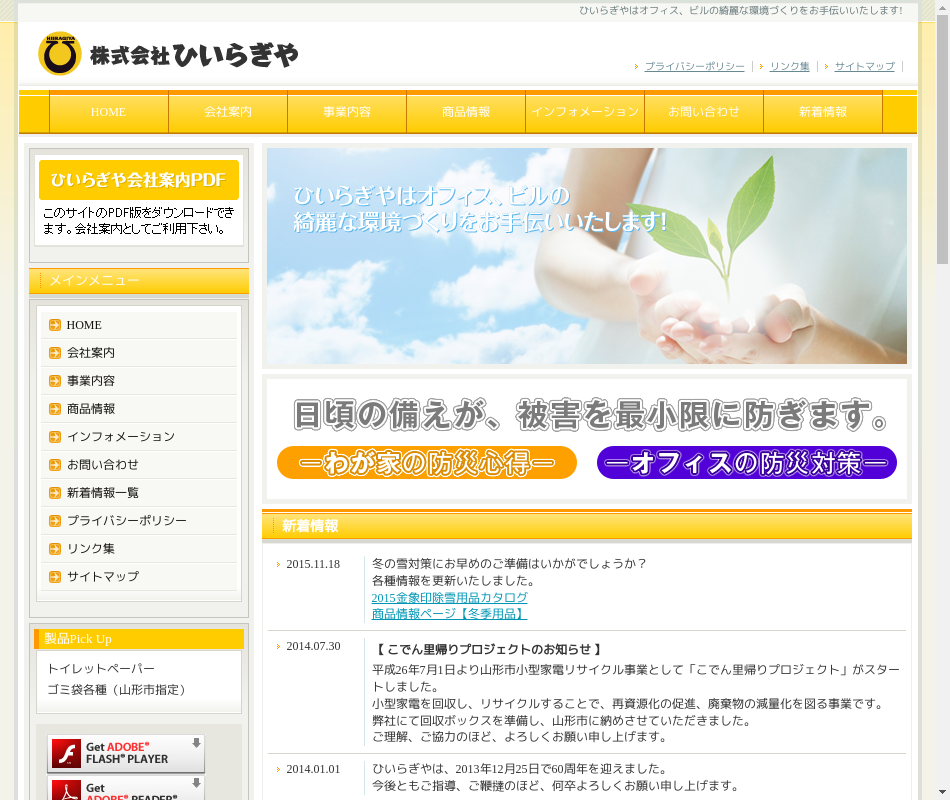Follow the 2015金象印除雪用品カタログ link
Viewport: 950px width, 800px height.
(449, 598)
